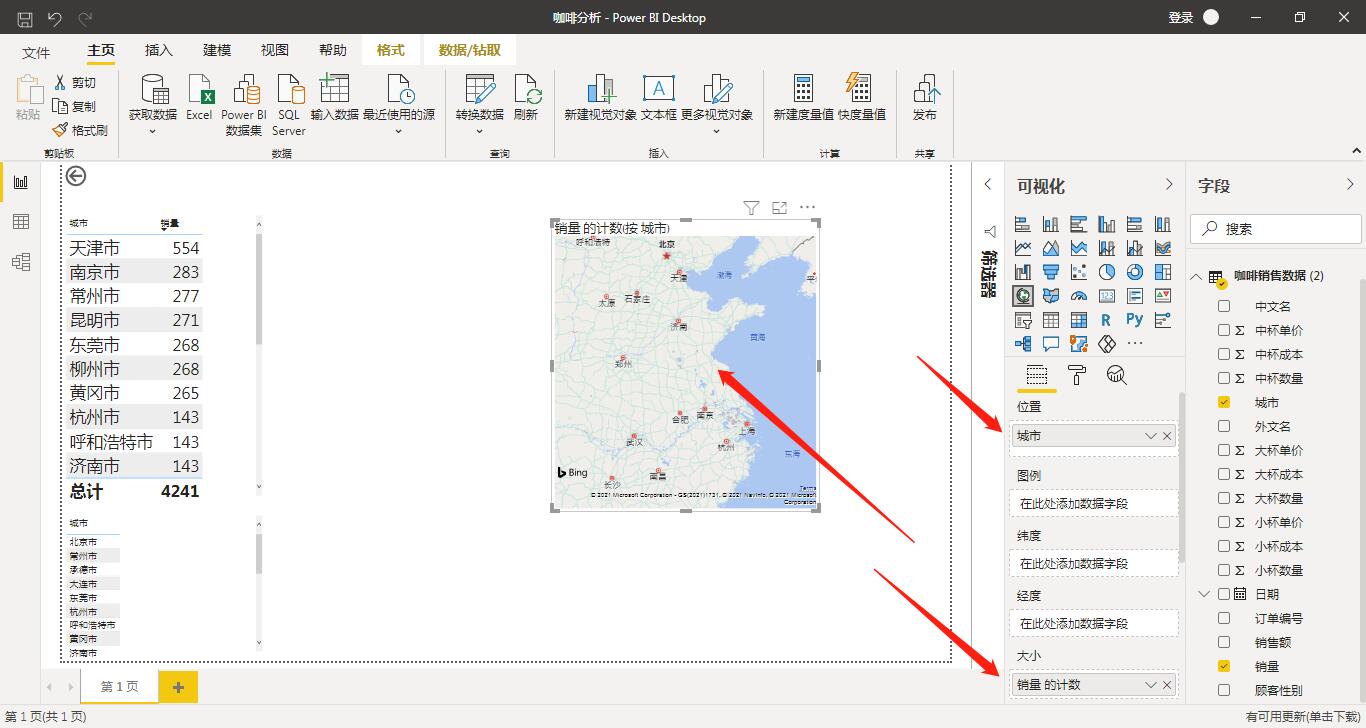Switch to the 建模 ribbon tab
1366x728 pixels.
point(217,51)
